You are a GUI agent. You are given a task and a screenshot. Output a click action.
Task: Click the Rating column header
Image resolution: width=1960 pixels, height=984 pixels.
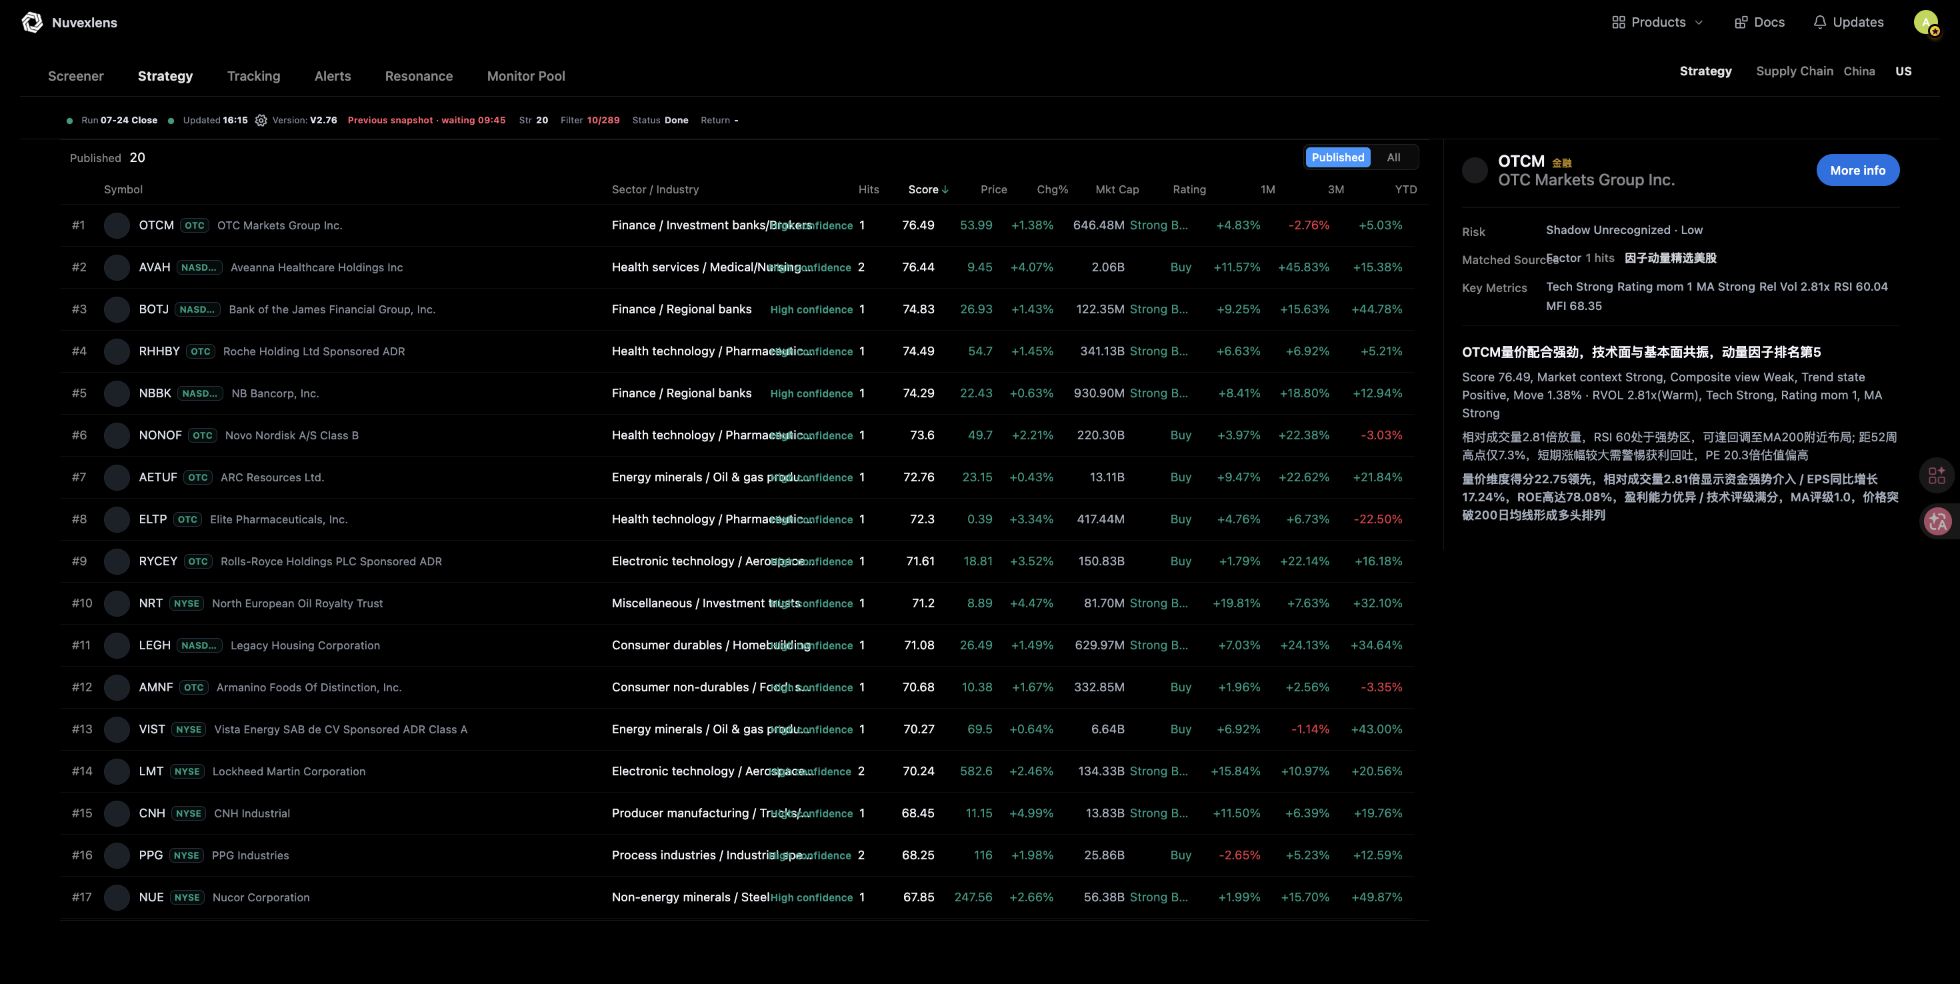[1189, 189]
